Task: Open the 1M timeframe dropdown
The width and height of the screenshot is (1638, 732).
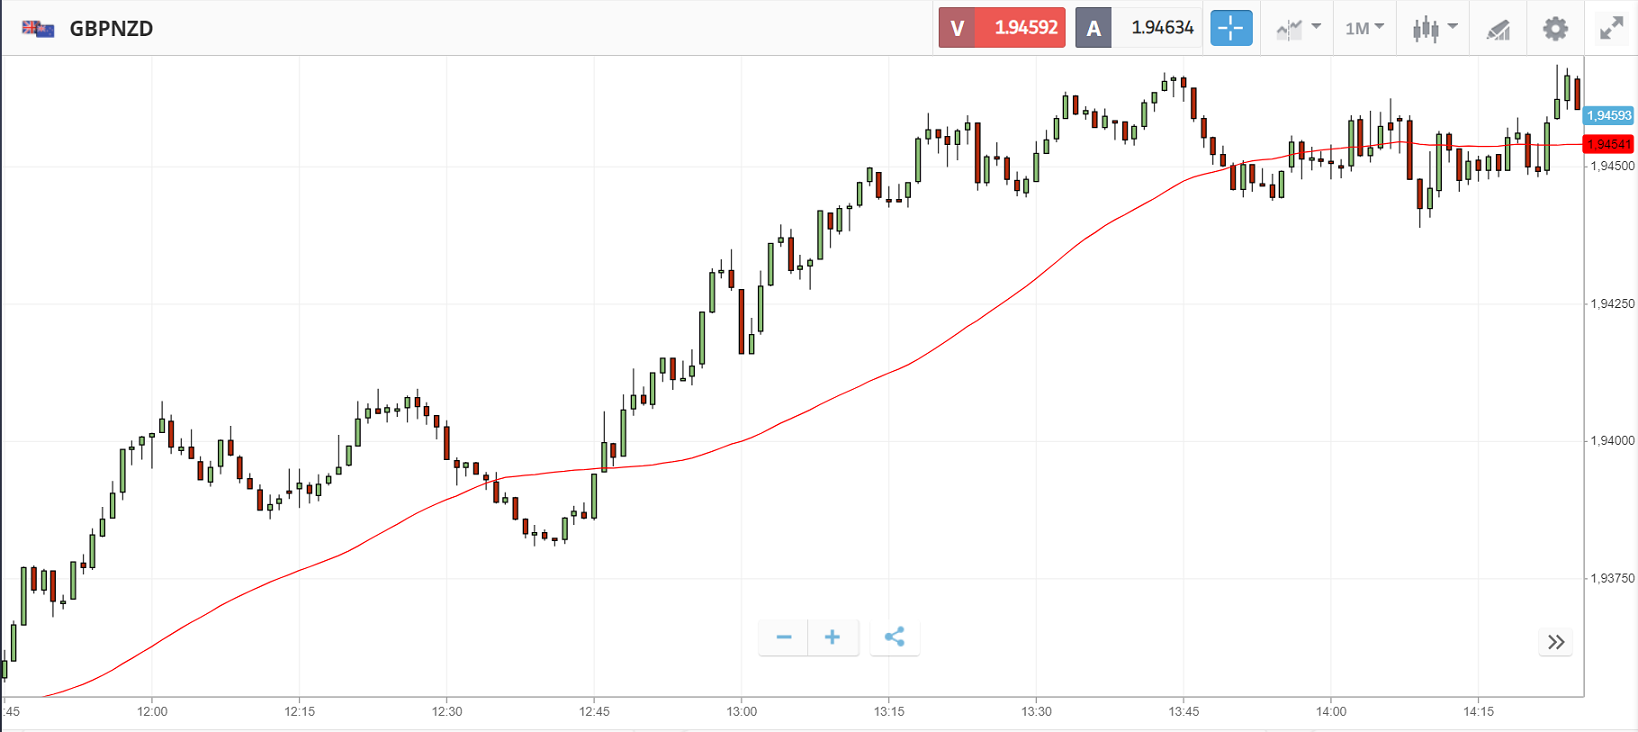Action: click(x=1364, y=28)
